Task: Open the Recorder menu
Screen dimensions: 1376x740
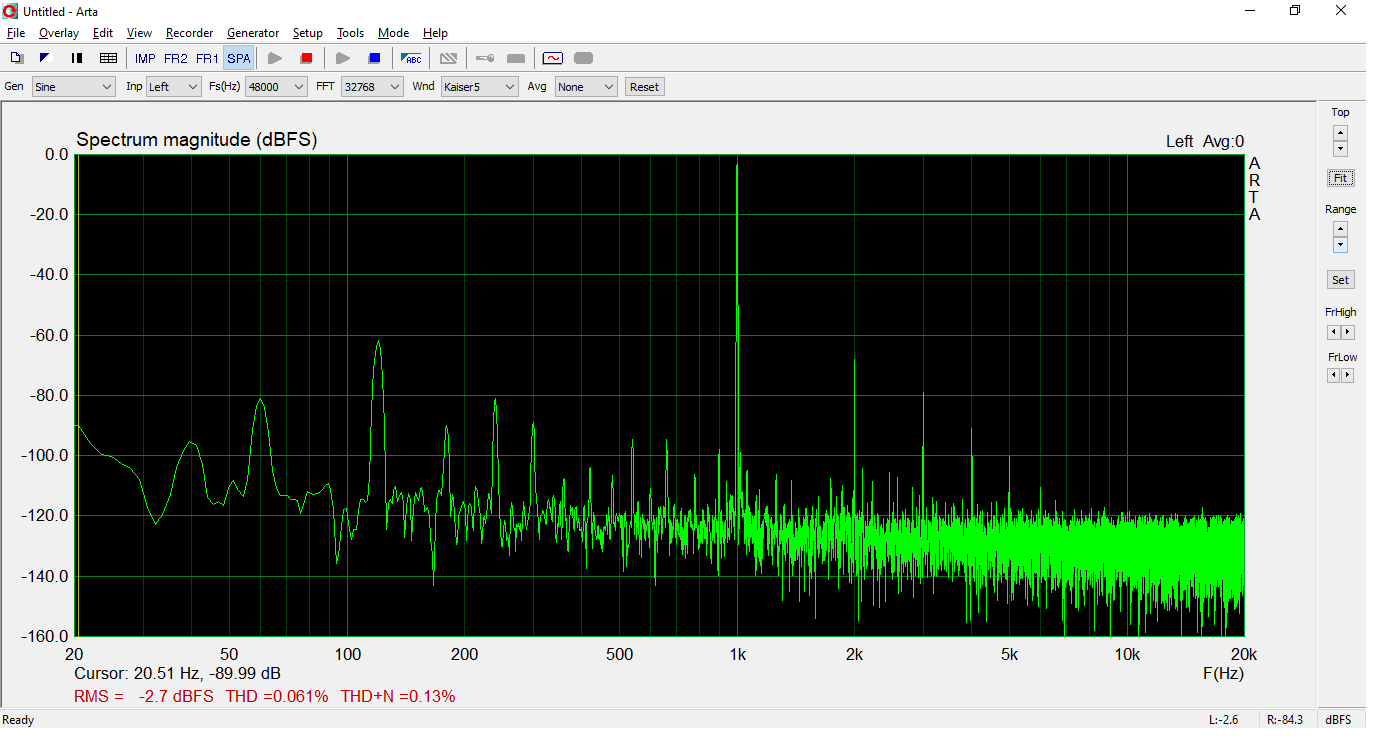Action: 190,33
